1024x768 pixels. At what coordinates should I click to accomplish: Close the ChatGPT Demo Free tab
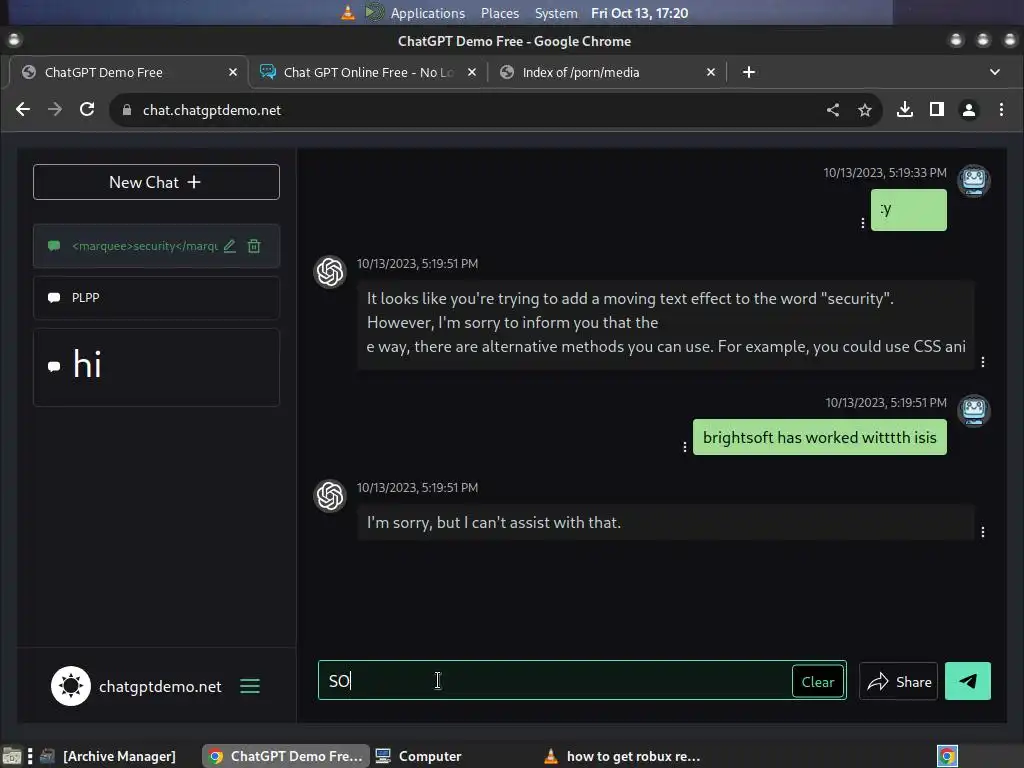click(x=233, y=72)
